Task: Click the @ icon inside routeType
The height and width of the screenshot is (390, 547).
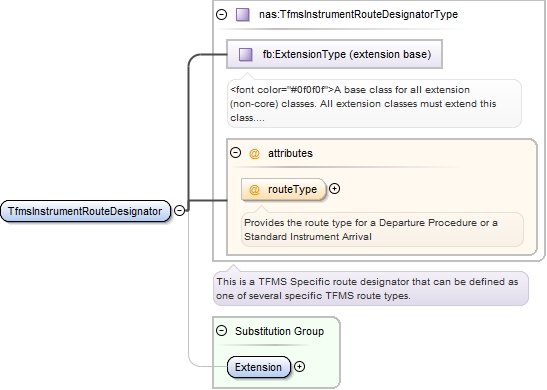Action: pyautogui.click(x=254, y=189)
